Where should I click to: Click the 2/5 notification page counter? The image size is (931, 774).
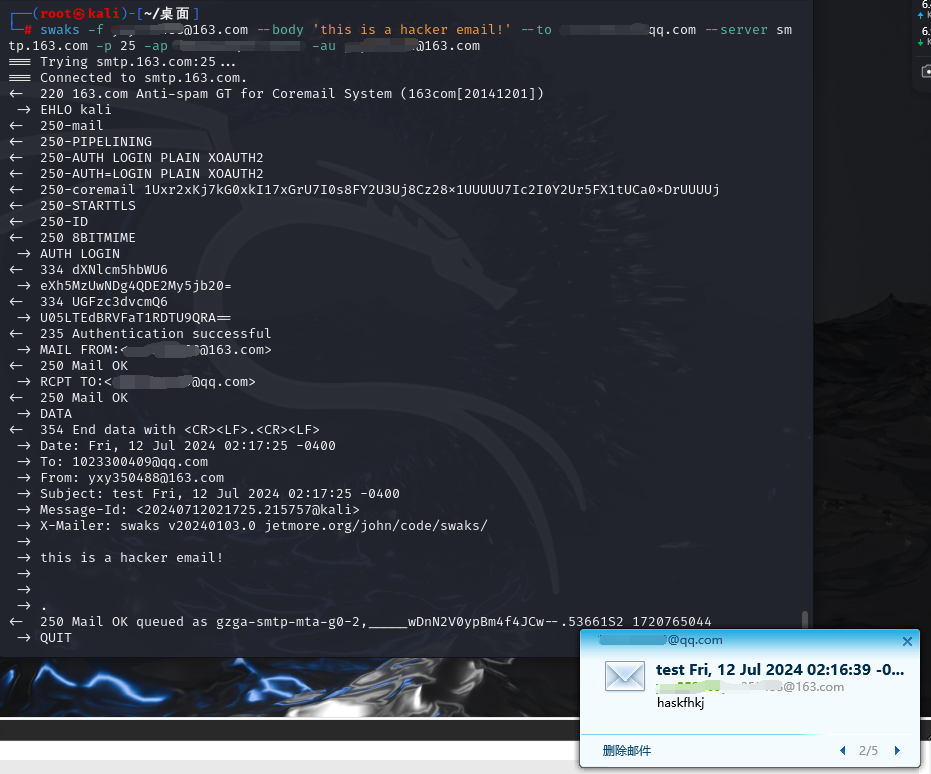click(x=868, y=750)
